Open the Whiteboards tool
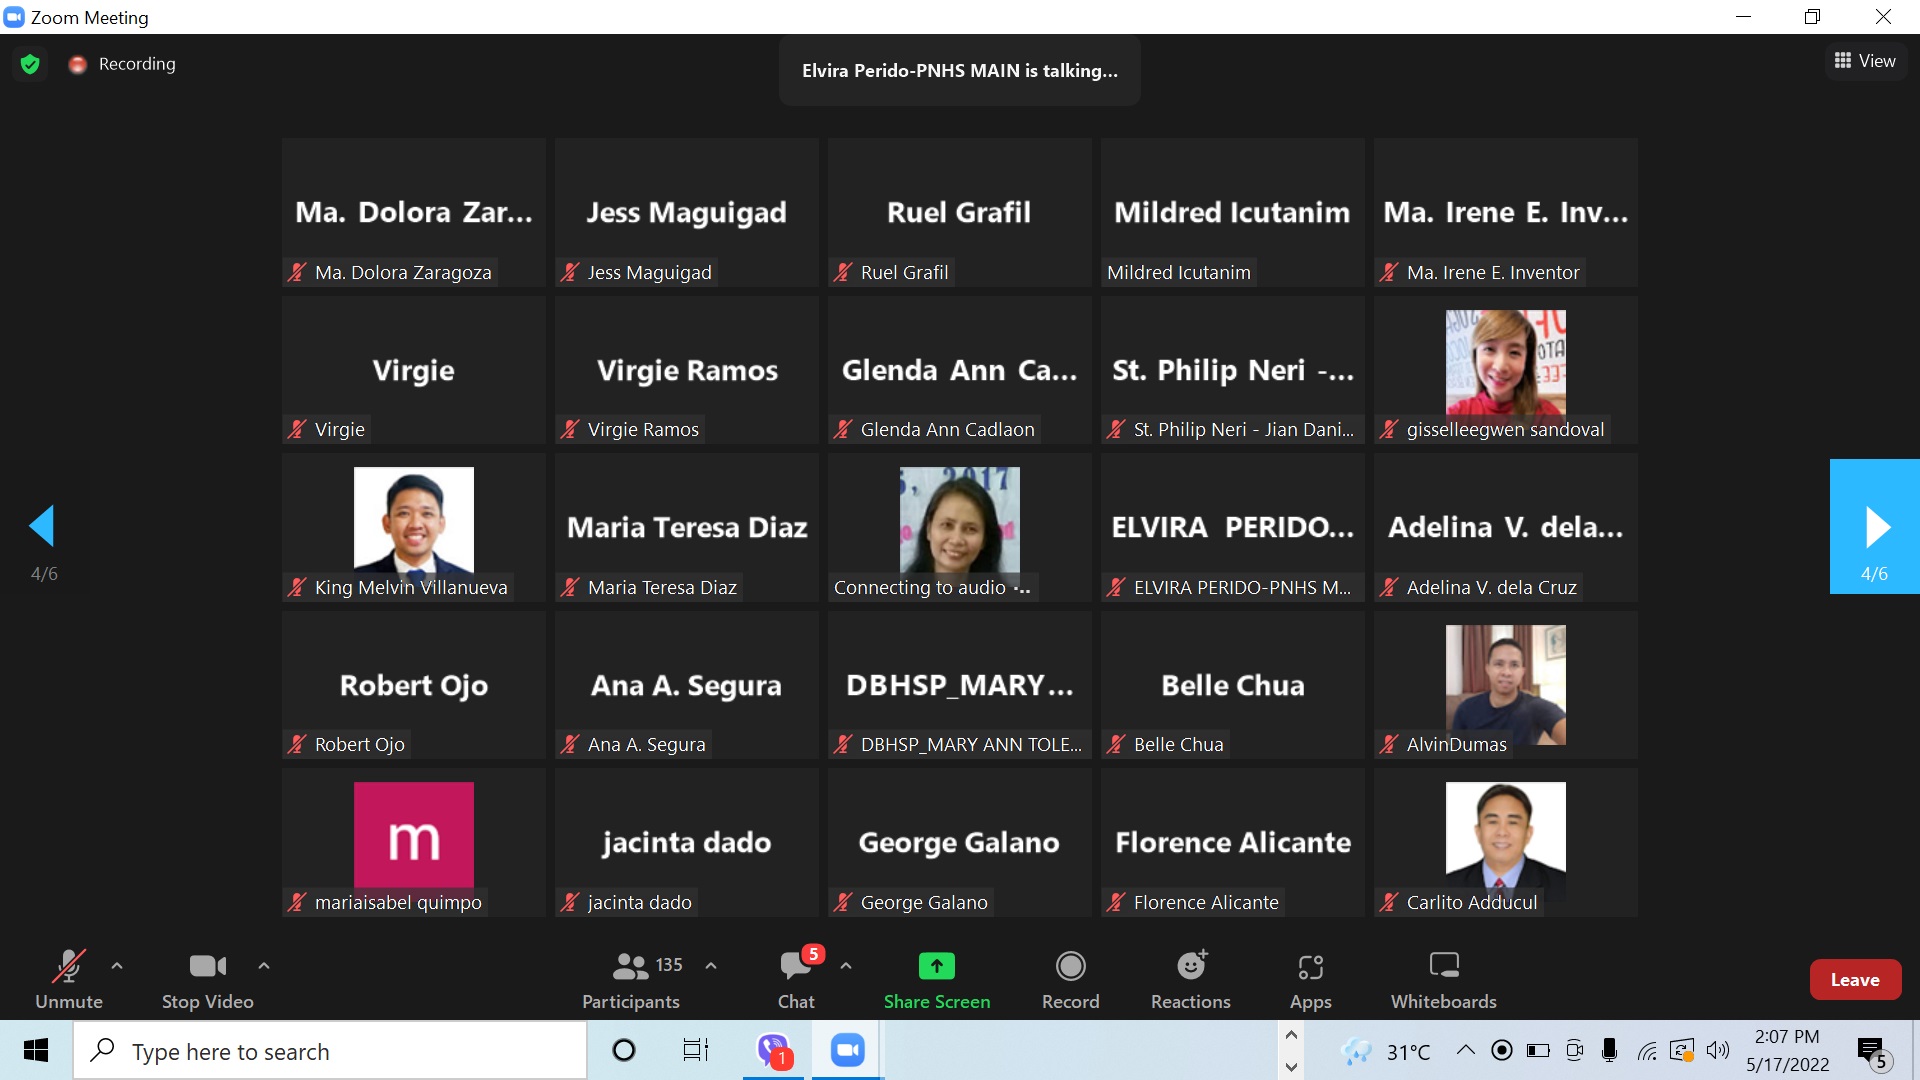Viewport: 1920px width, 1080px height. point(1443,979)
